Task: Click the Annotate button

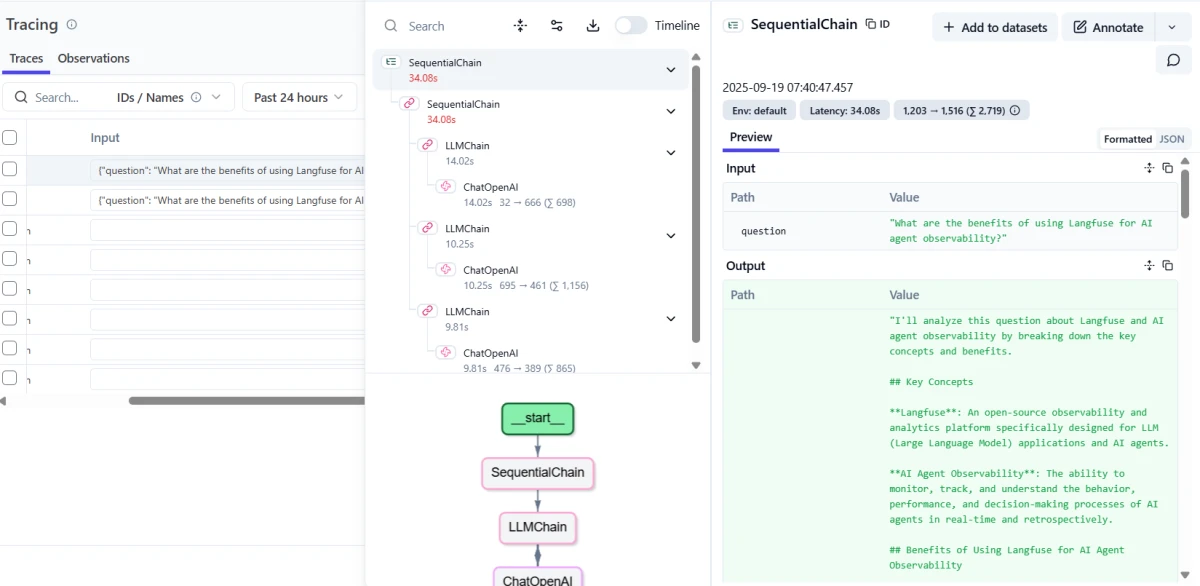Action: [1108, 27]
